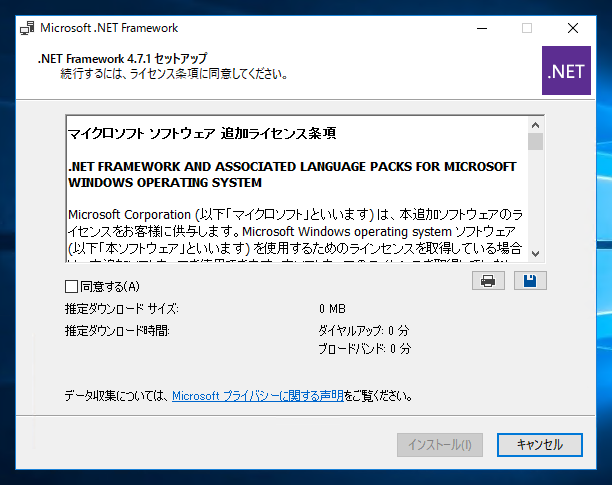This screenshot has width=612, height=485.
Task: Click the '.NET Framework 4.7.1 セットアップ' heading
Action: (123, 59)
